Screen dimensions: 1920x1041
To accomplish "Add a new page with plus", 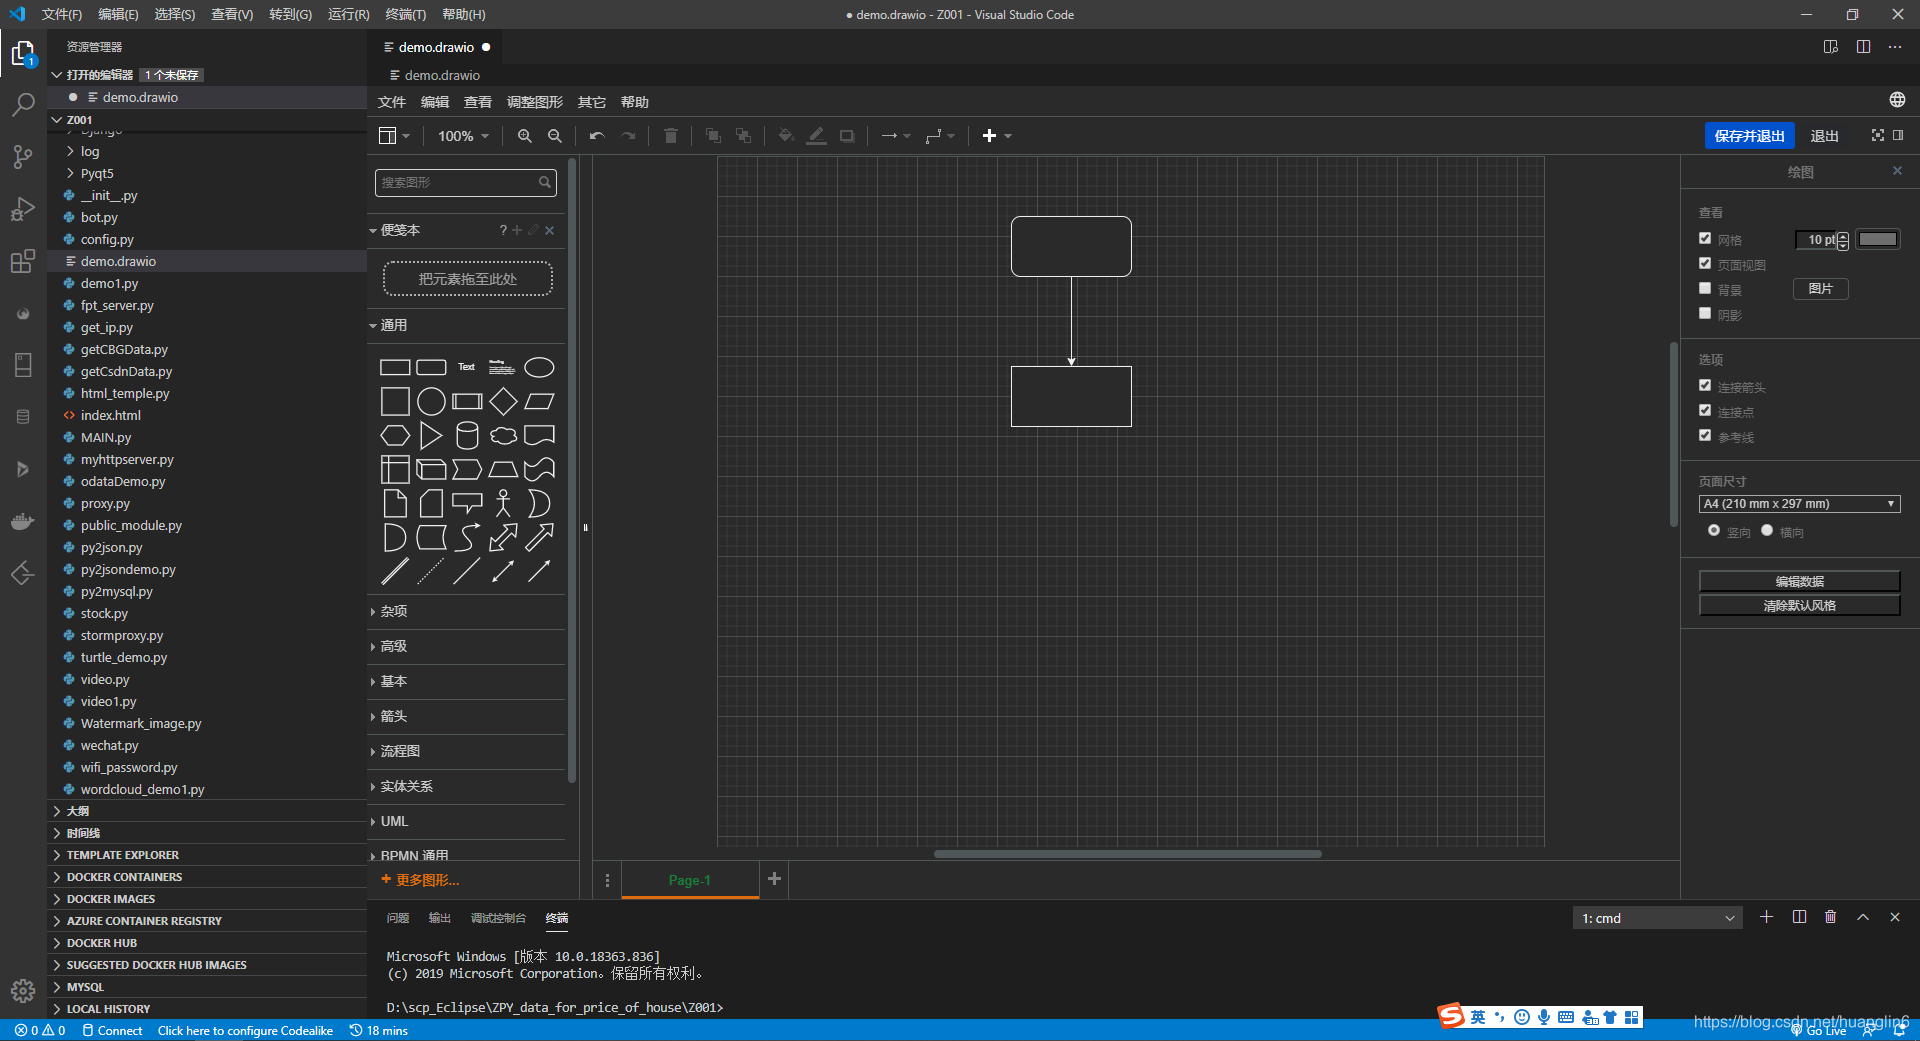I will pos(774,878).
